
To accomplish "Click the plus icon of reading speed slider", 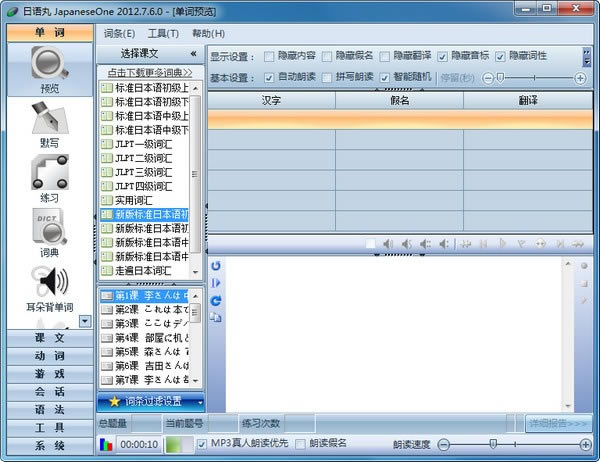I will 581,443.
